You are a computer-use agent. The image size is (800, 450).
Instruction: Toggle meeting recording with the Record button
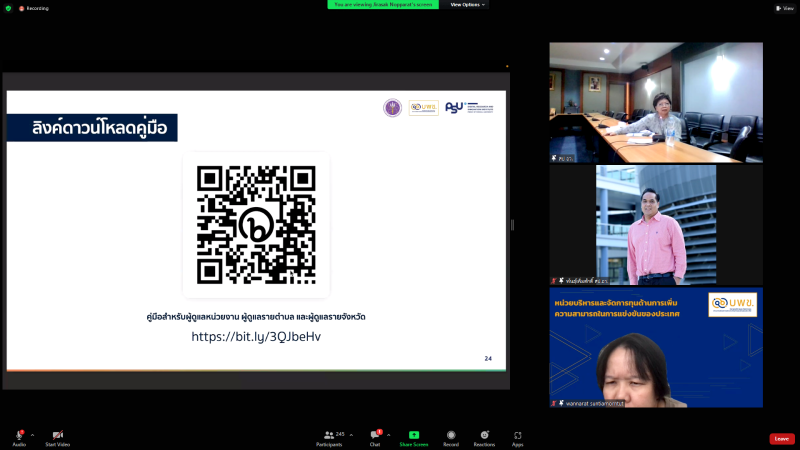tap(451, 437)
